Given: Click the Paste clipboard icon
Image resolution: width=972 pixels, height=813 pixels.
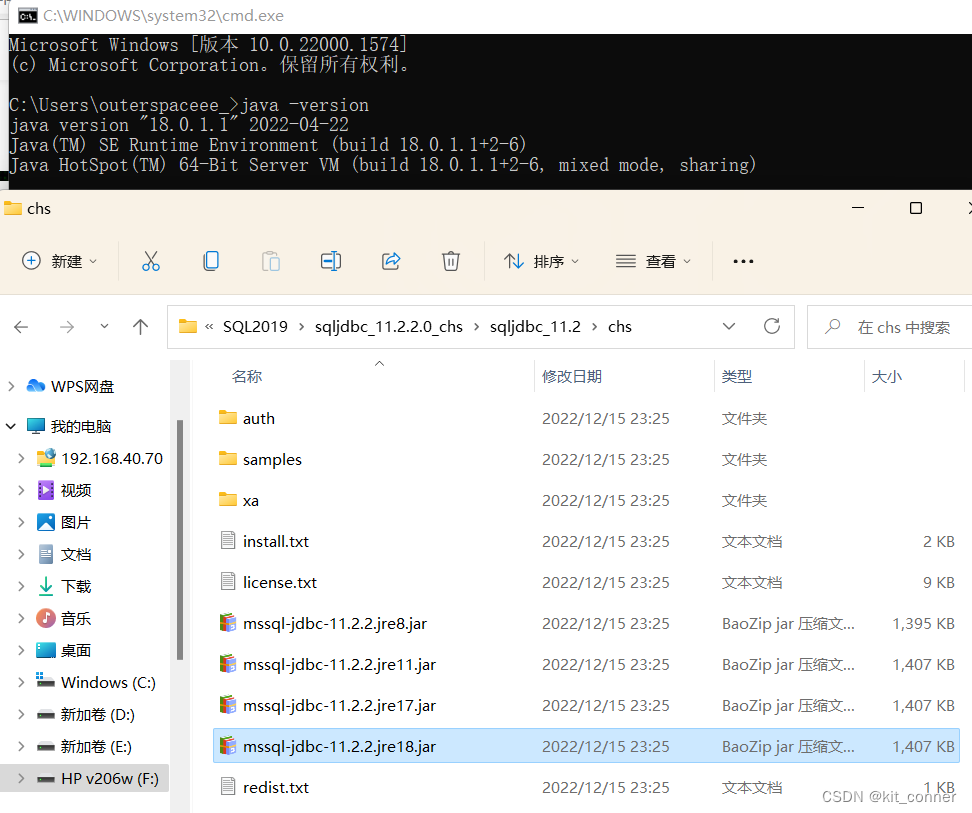Looking at the screenshot, I should [x=271, y=261].
